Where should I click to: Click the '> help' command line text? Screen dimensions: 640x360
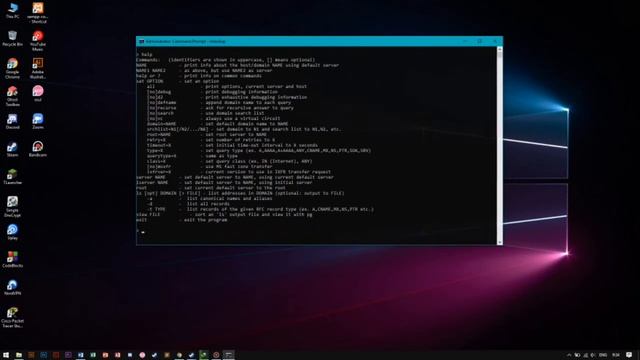click(144, 54)
